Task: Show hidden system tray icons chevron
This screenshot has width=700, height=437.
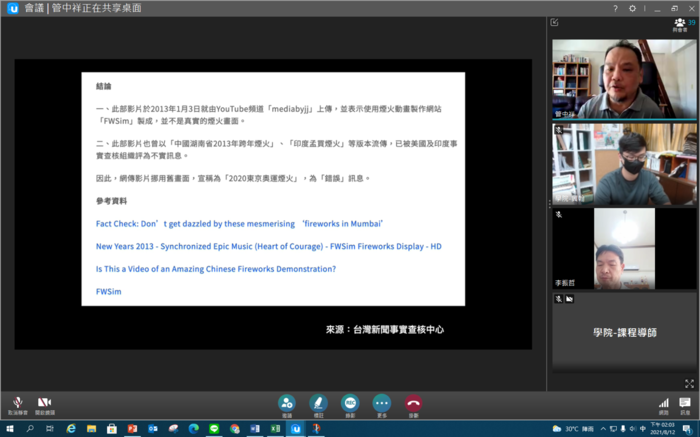Action: click(603, 429)
